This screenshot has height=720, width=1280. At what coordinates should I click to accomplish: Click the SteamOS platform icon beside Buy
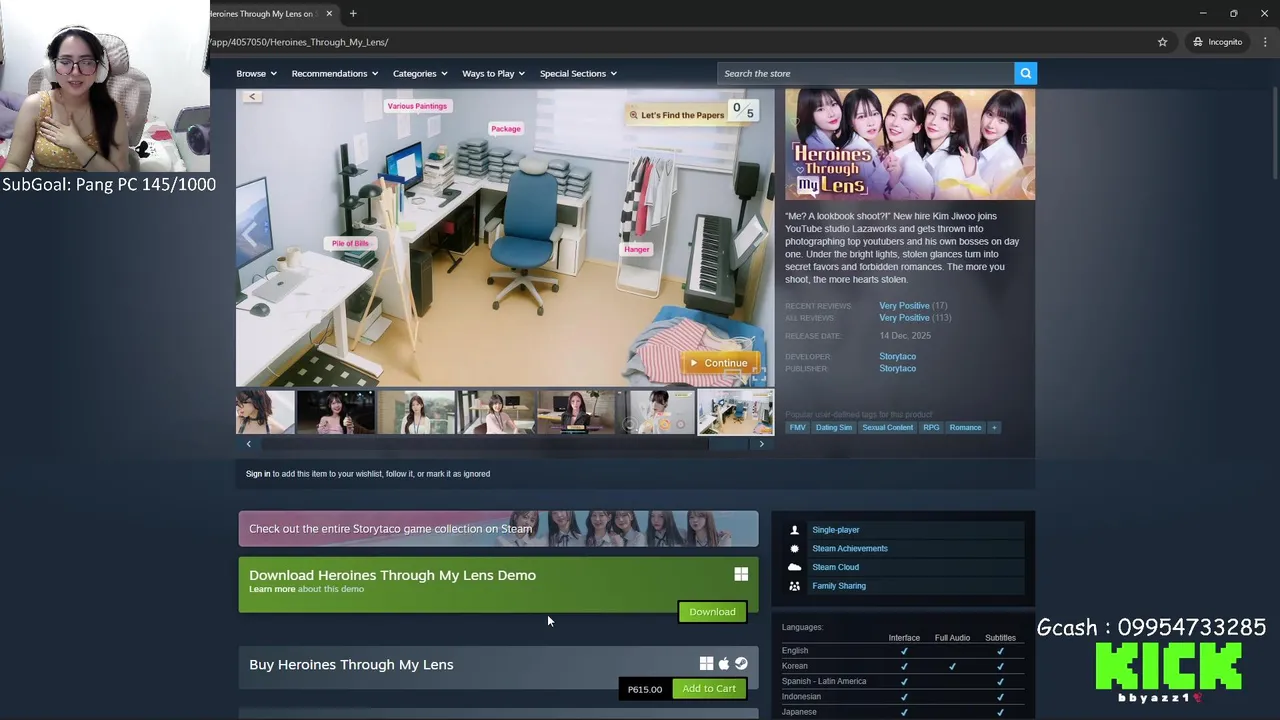click(741, 663)
